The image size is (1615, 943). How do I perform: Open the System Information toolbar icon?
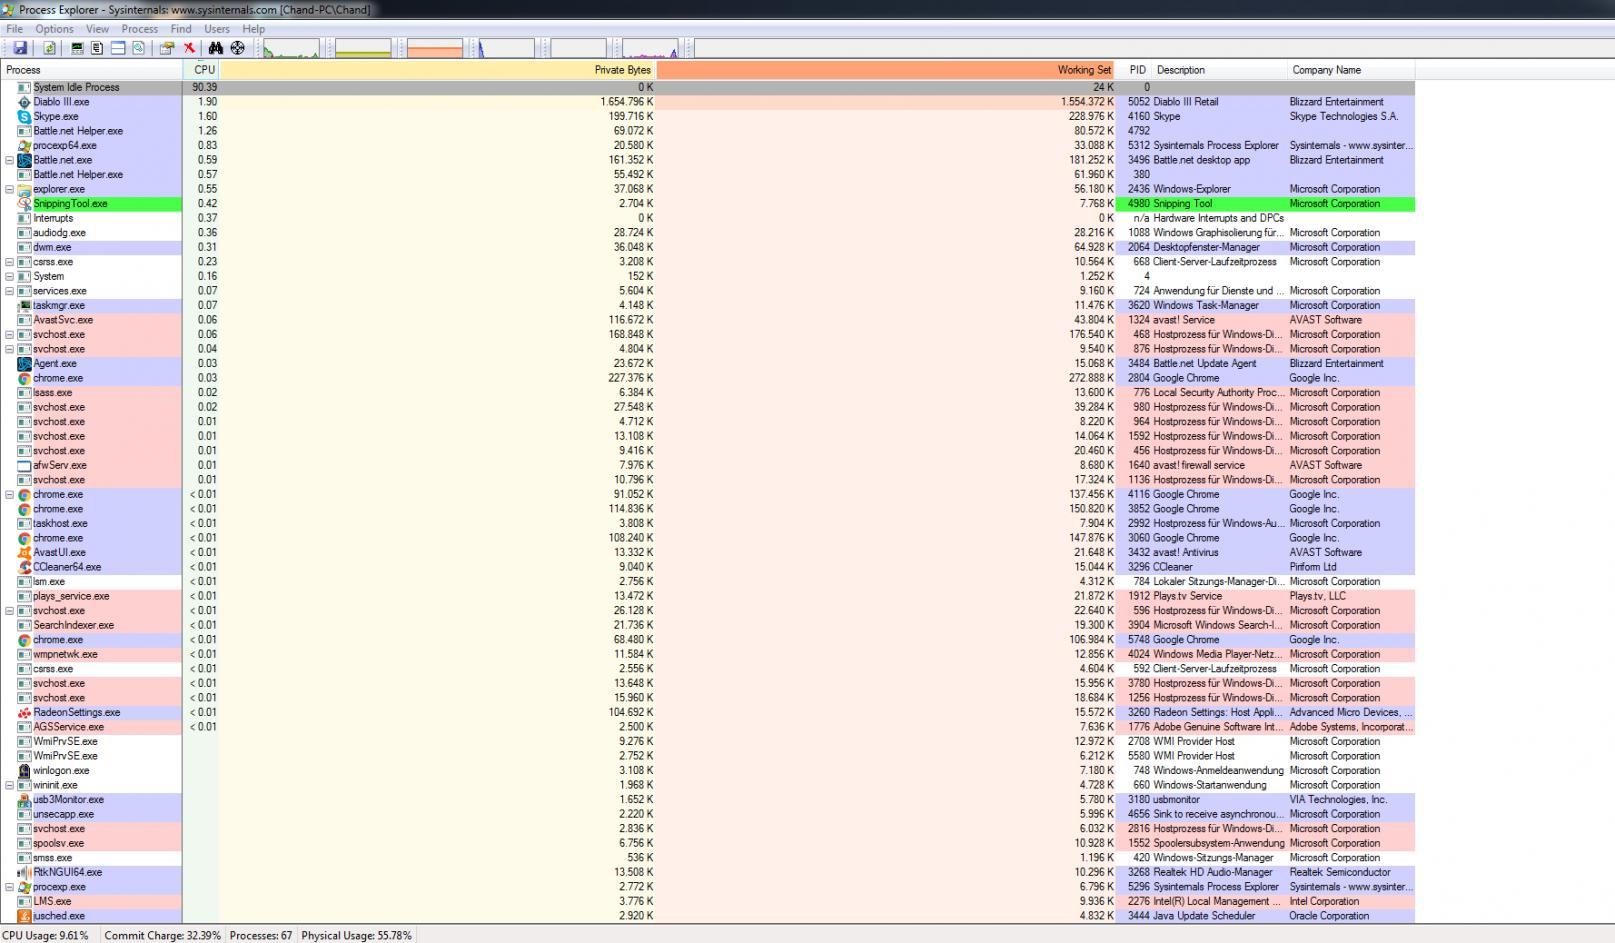(78, 48)
